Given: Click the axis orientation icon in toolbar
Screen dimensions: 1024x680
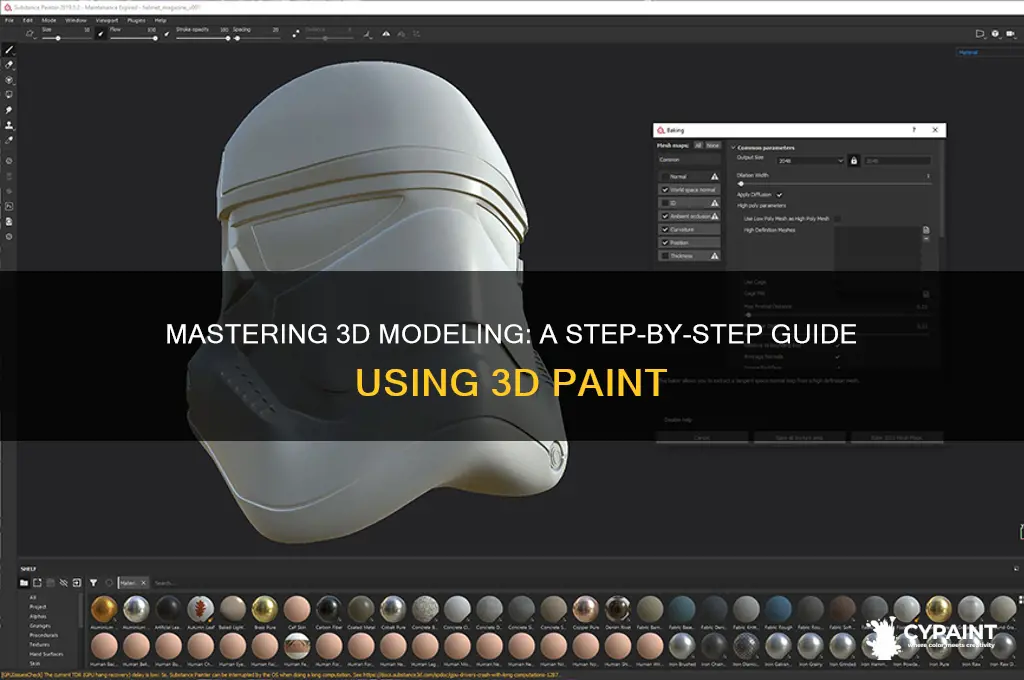Looking at the screenshot, I should [x=368, y=34].
